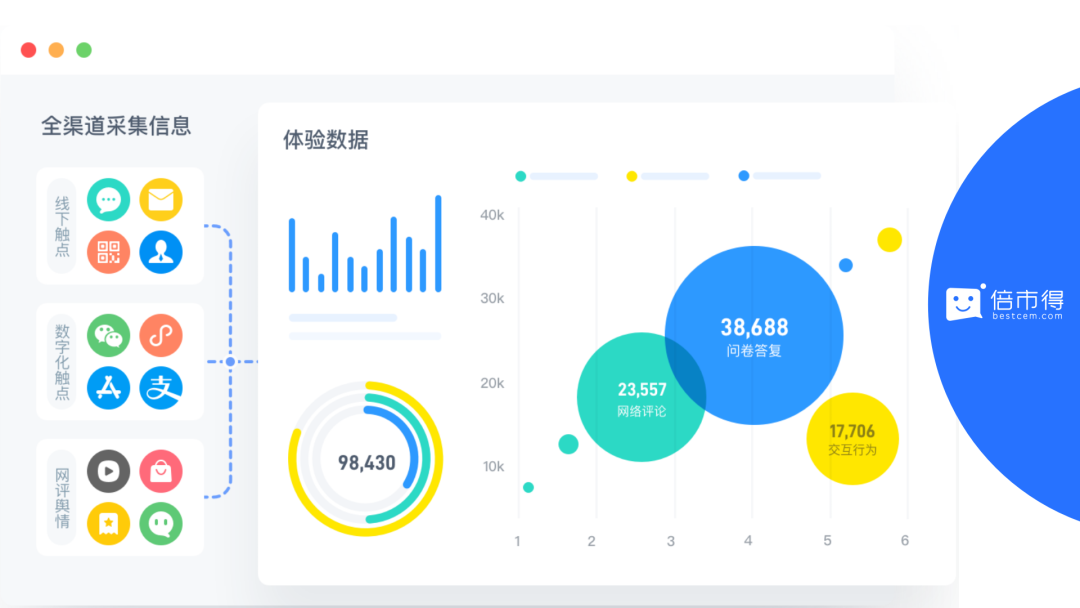The height and width of the screenshot is (608, 1080).
Task: Open the green chat bubble icon
Action: click(161, 523)
